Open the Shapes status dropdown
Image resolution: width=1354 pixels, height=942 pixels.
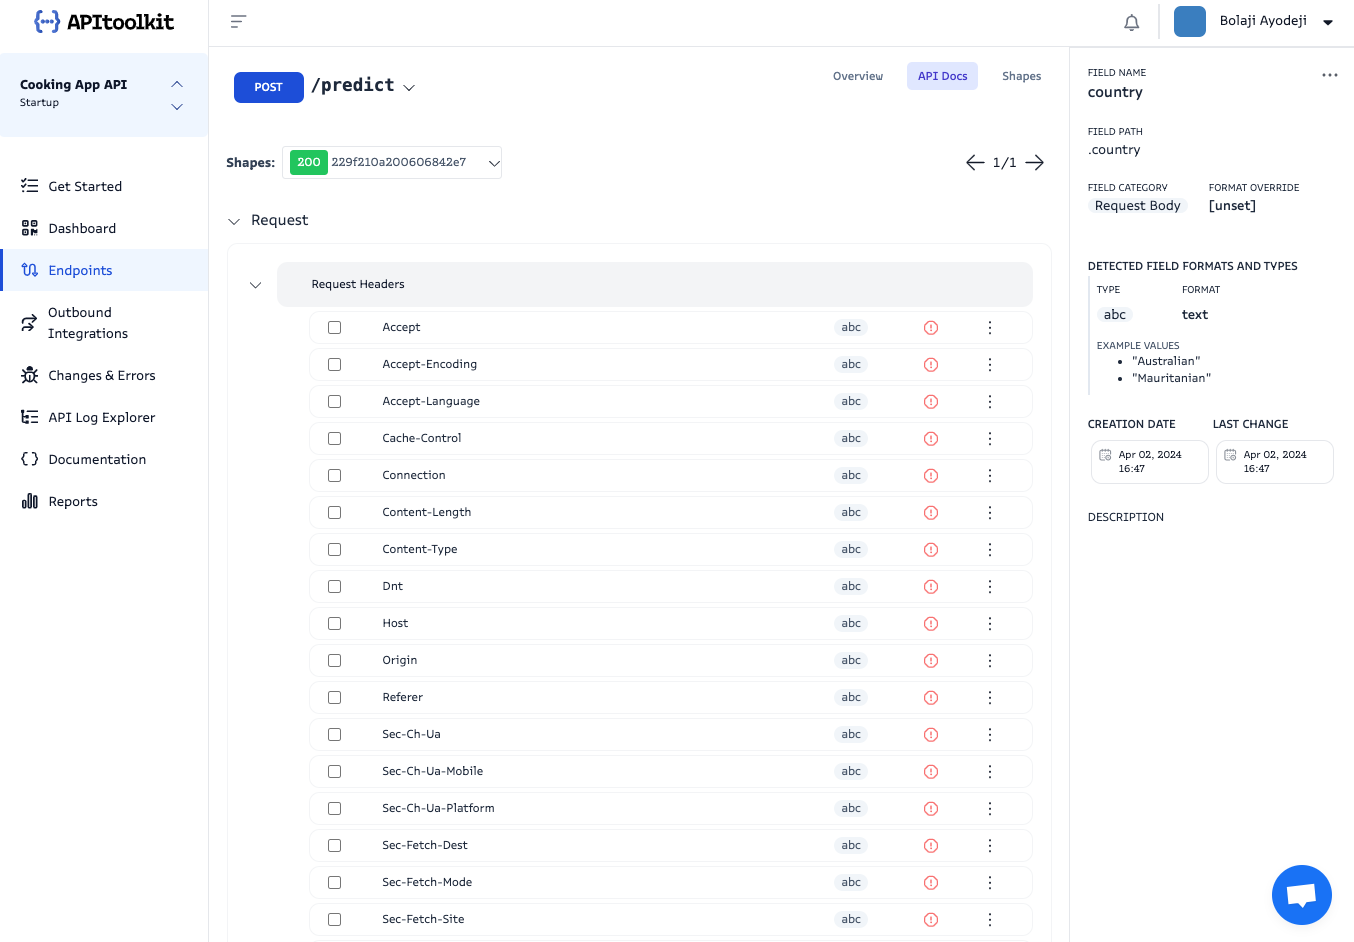pyautogui.click(x=493, y=162)
